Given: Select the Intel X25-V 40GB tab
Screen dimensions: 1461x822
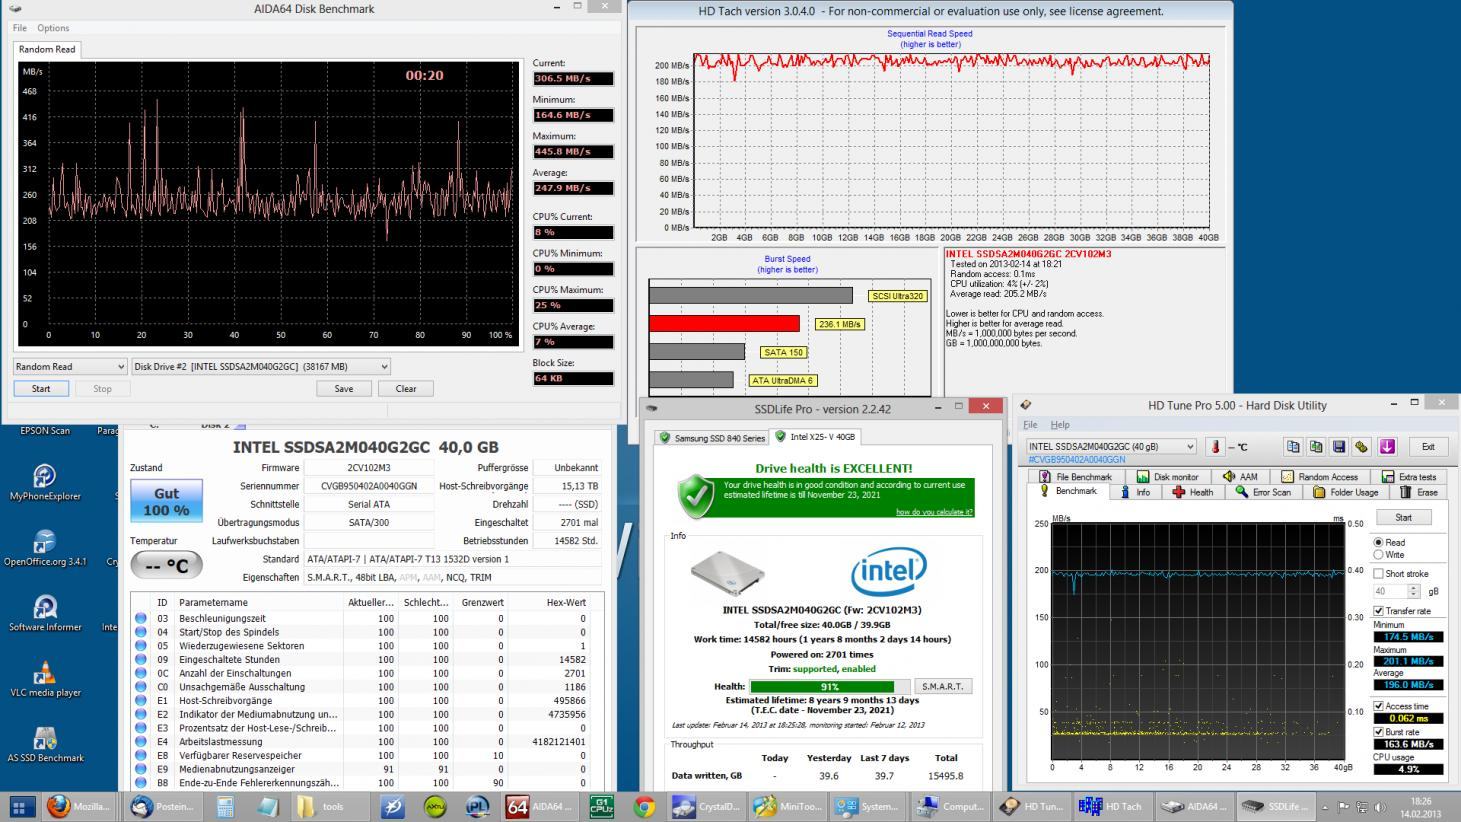Looking at the screenshot, I should tap(815, 437).
